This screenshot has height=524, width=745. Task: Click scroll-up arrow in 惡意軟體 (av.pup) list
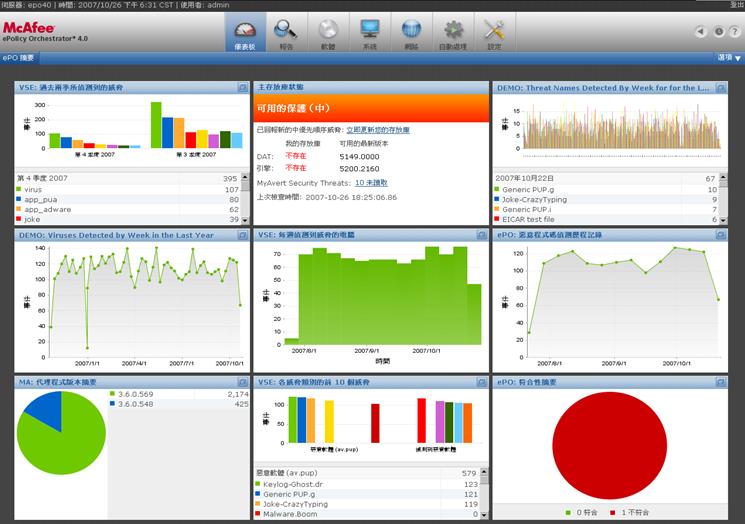[x=484, y=472]
